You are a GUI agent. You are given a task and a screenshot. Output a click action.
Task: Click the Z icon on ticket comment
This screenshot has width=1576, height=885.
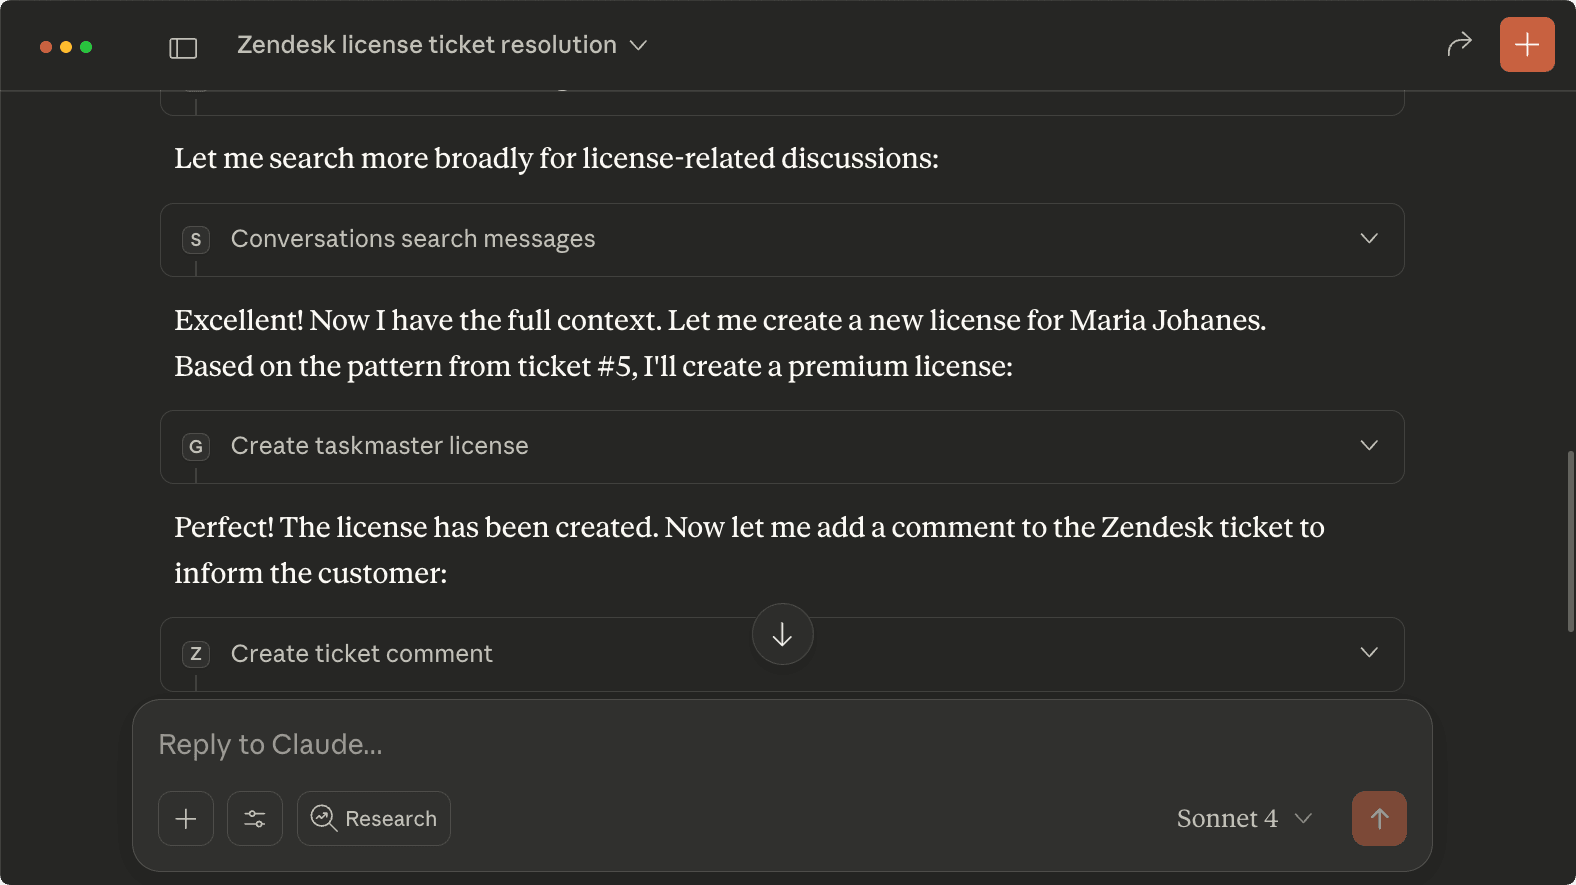[x=196, y=654]
